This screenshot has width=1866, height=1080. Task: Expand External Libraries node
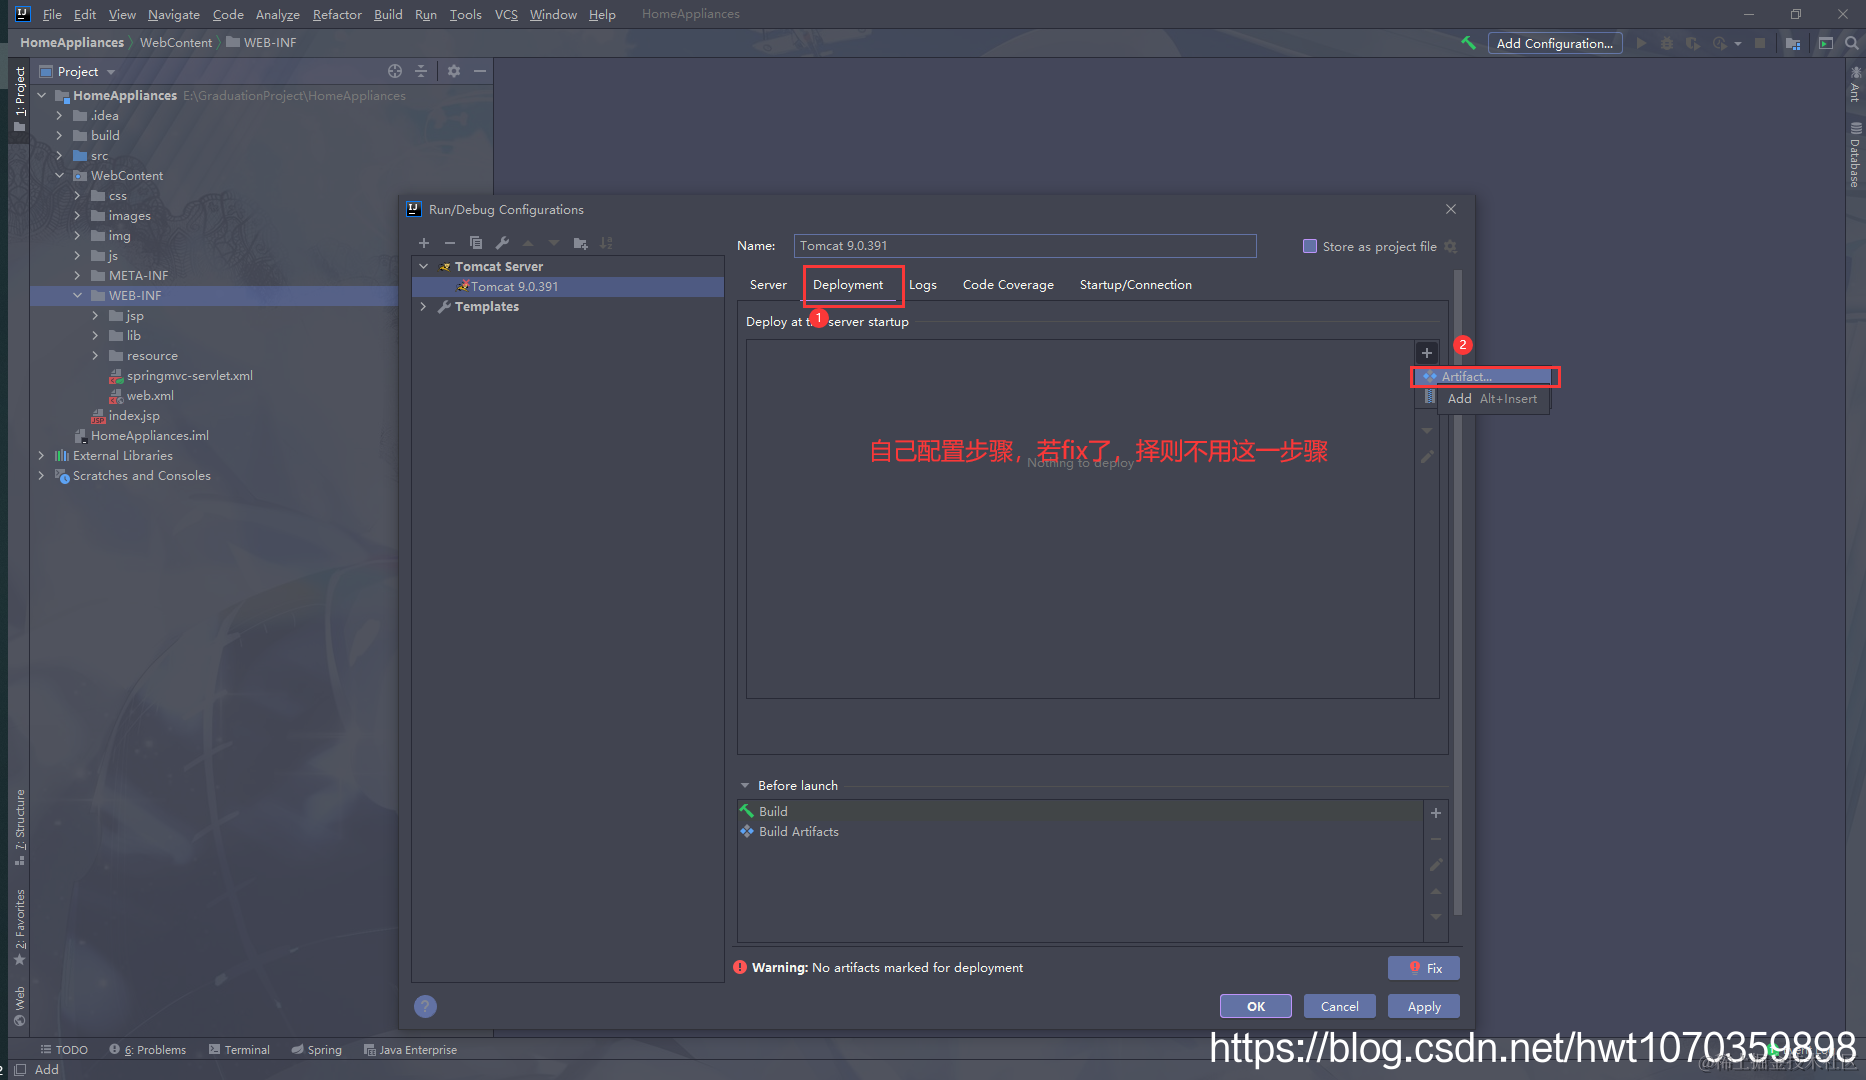click(x=41, y=456)
